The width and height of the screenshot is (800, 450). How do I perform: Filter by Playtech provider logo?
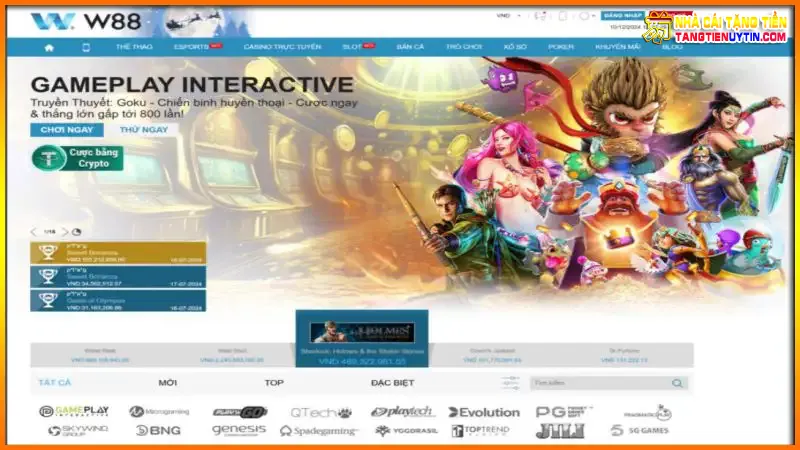[x=403, y=412]
